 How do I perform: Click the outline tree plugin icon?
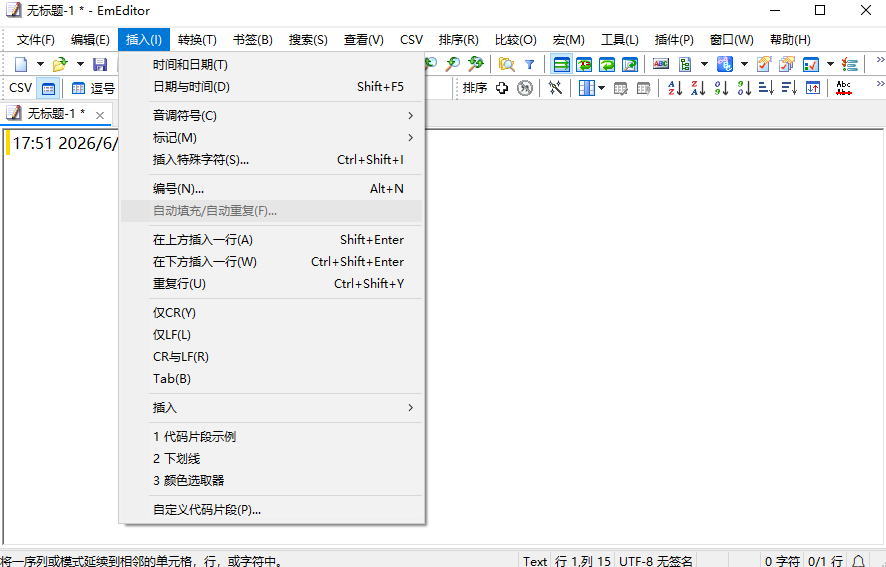click(x=685, y=64)
